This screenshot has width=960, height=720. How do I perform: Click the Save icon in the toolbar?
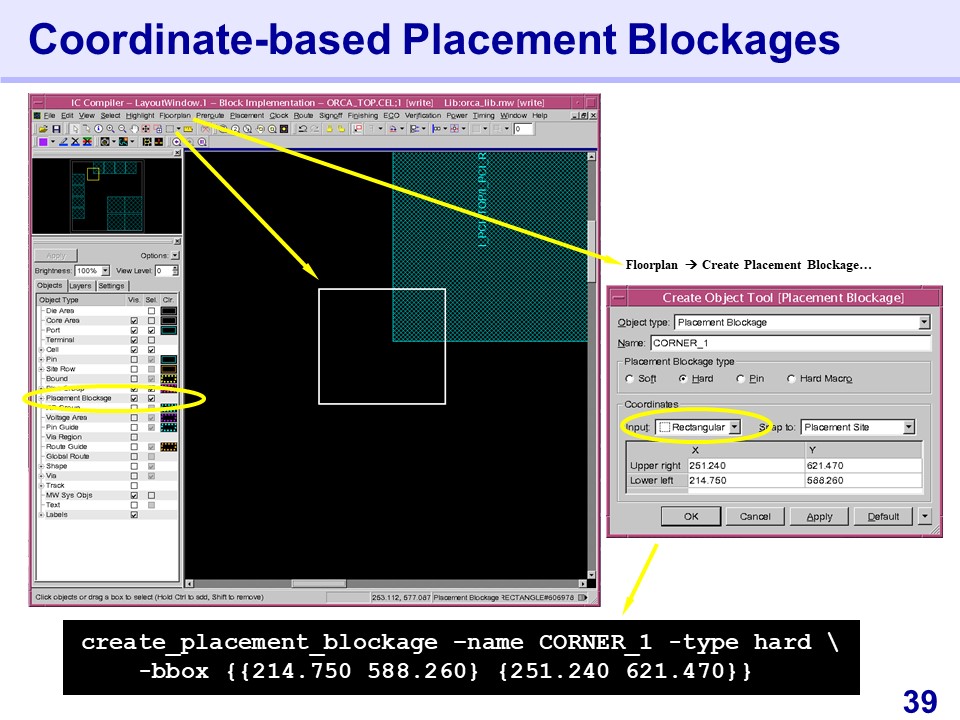point(57,129)
